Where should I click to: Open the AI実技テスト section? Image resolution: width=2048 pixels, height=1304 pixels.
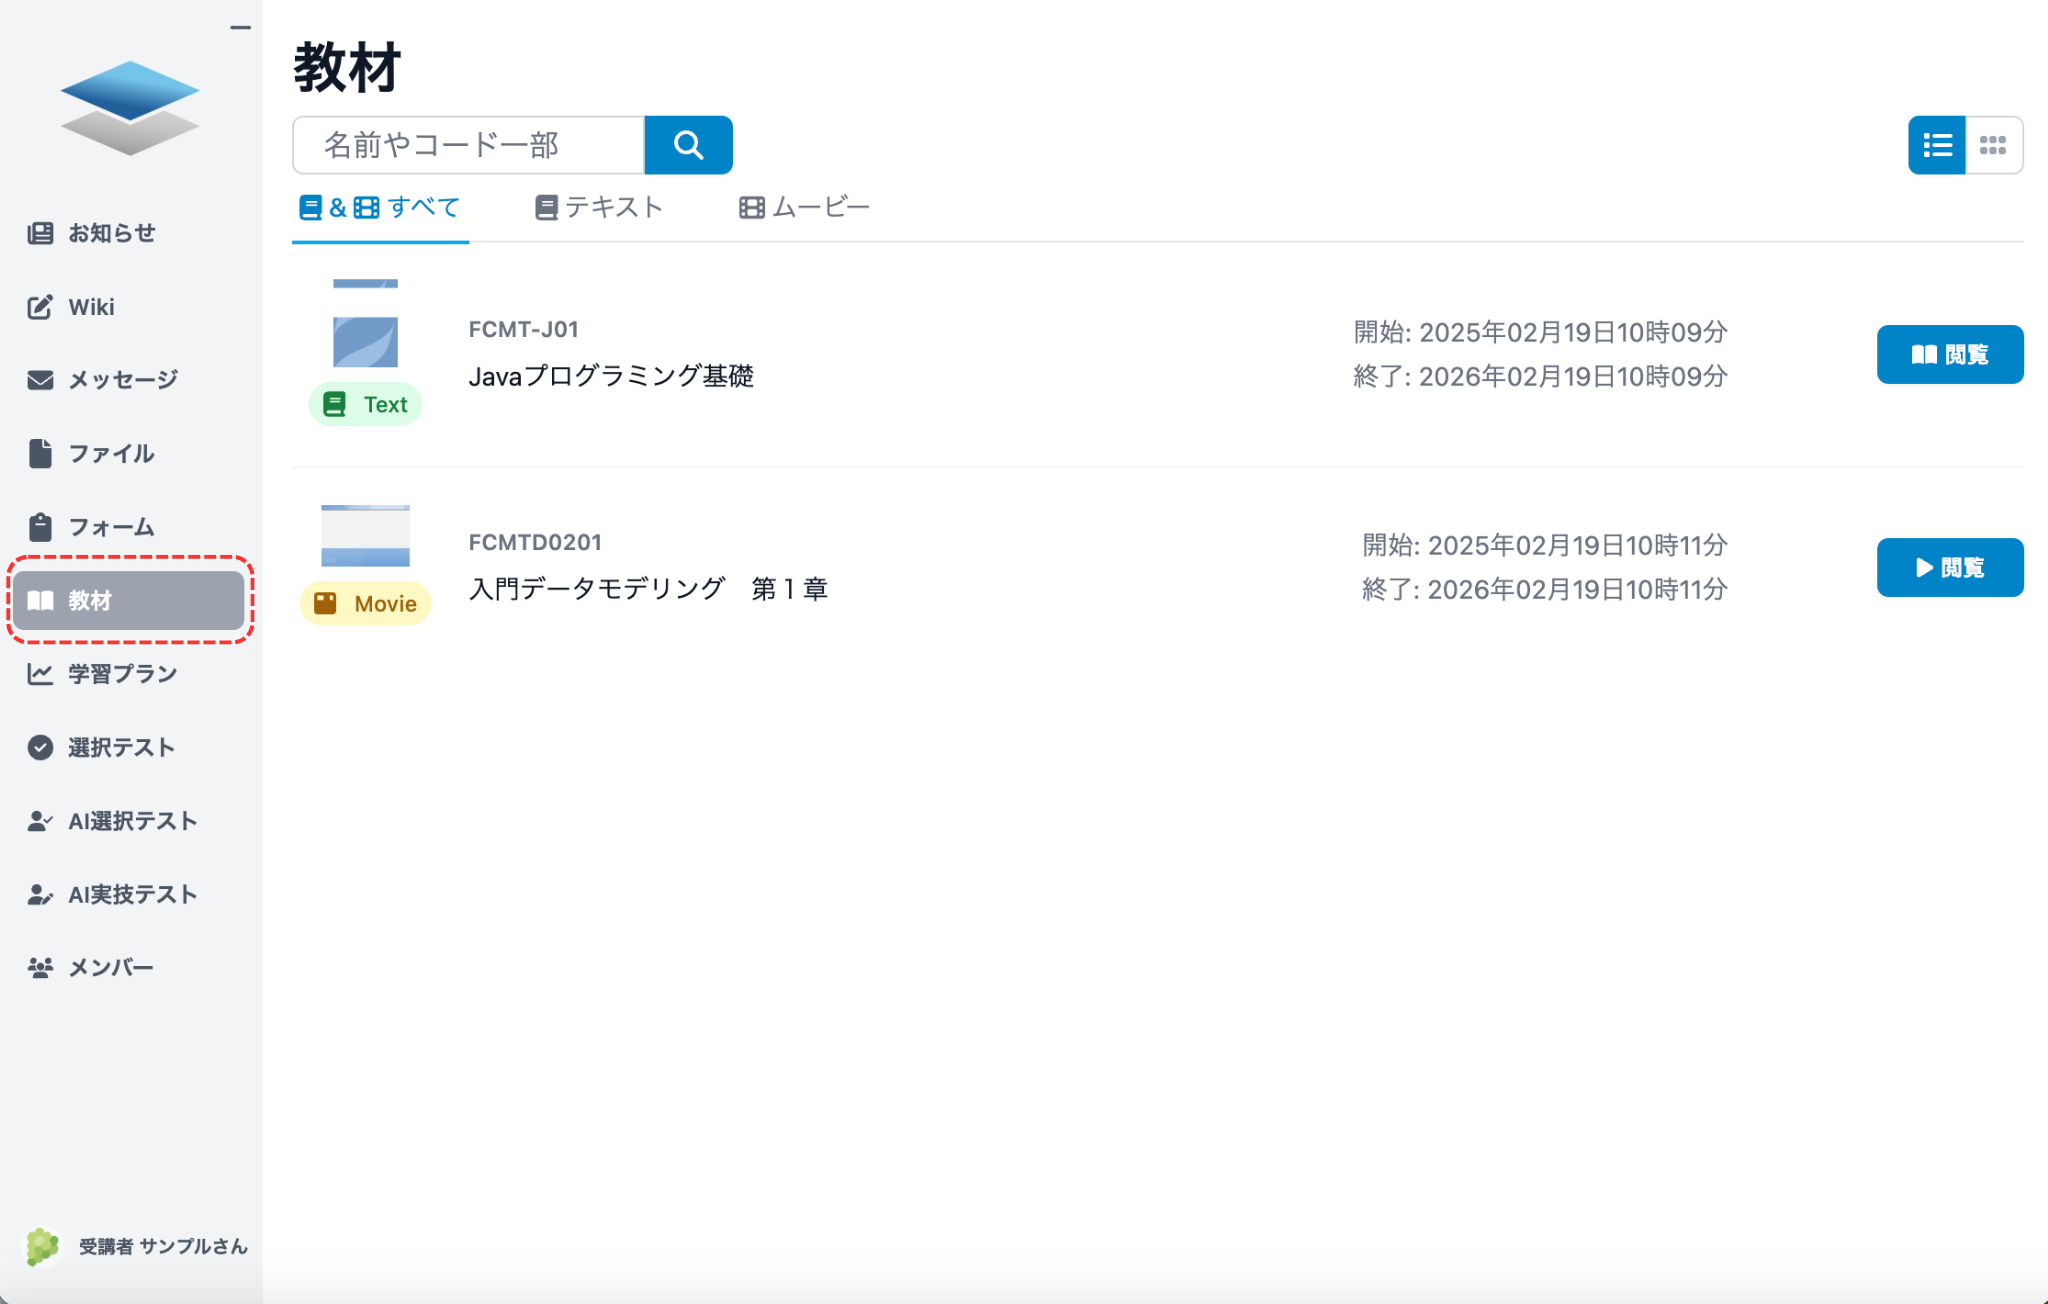click(131, 894)
